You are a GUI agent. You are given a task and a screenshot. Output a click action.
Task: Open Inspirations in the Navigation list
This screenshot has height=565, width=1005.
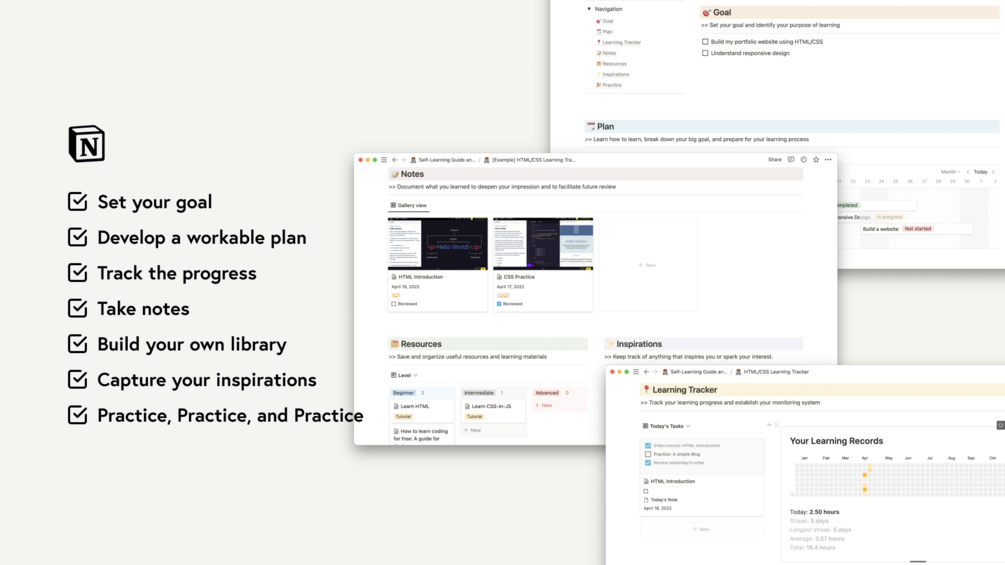[612, 74]
